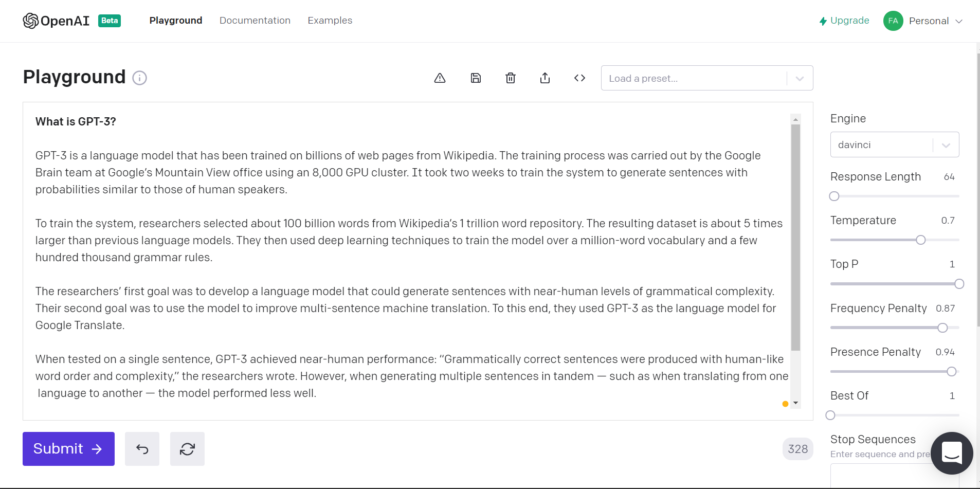The height and width of the screenshot is (489, 980).
Task: Regenerate completion with refresh button
Action: [x=187, y=449]
